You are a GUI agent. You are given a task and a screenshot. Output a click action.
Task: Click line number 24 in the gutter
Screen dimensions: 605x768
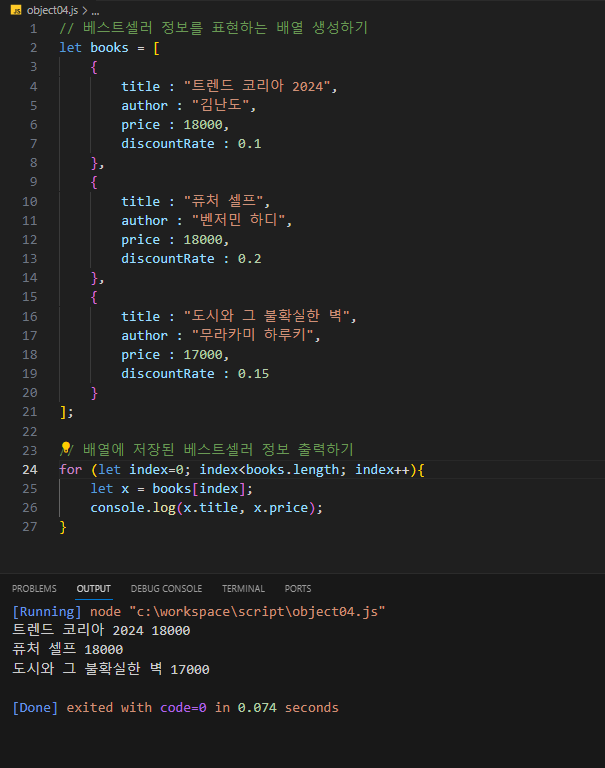(x=30, y=470)
